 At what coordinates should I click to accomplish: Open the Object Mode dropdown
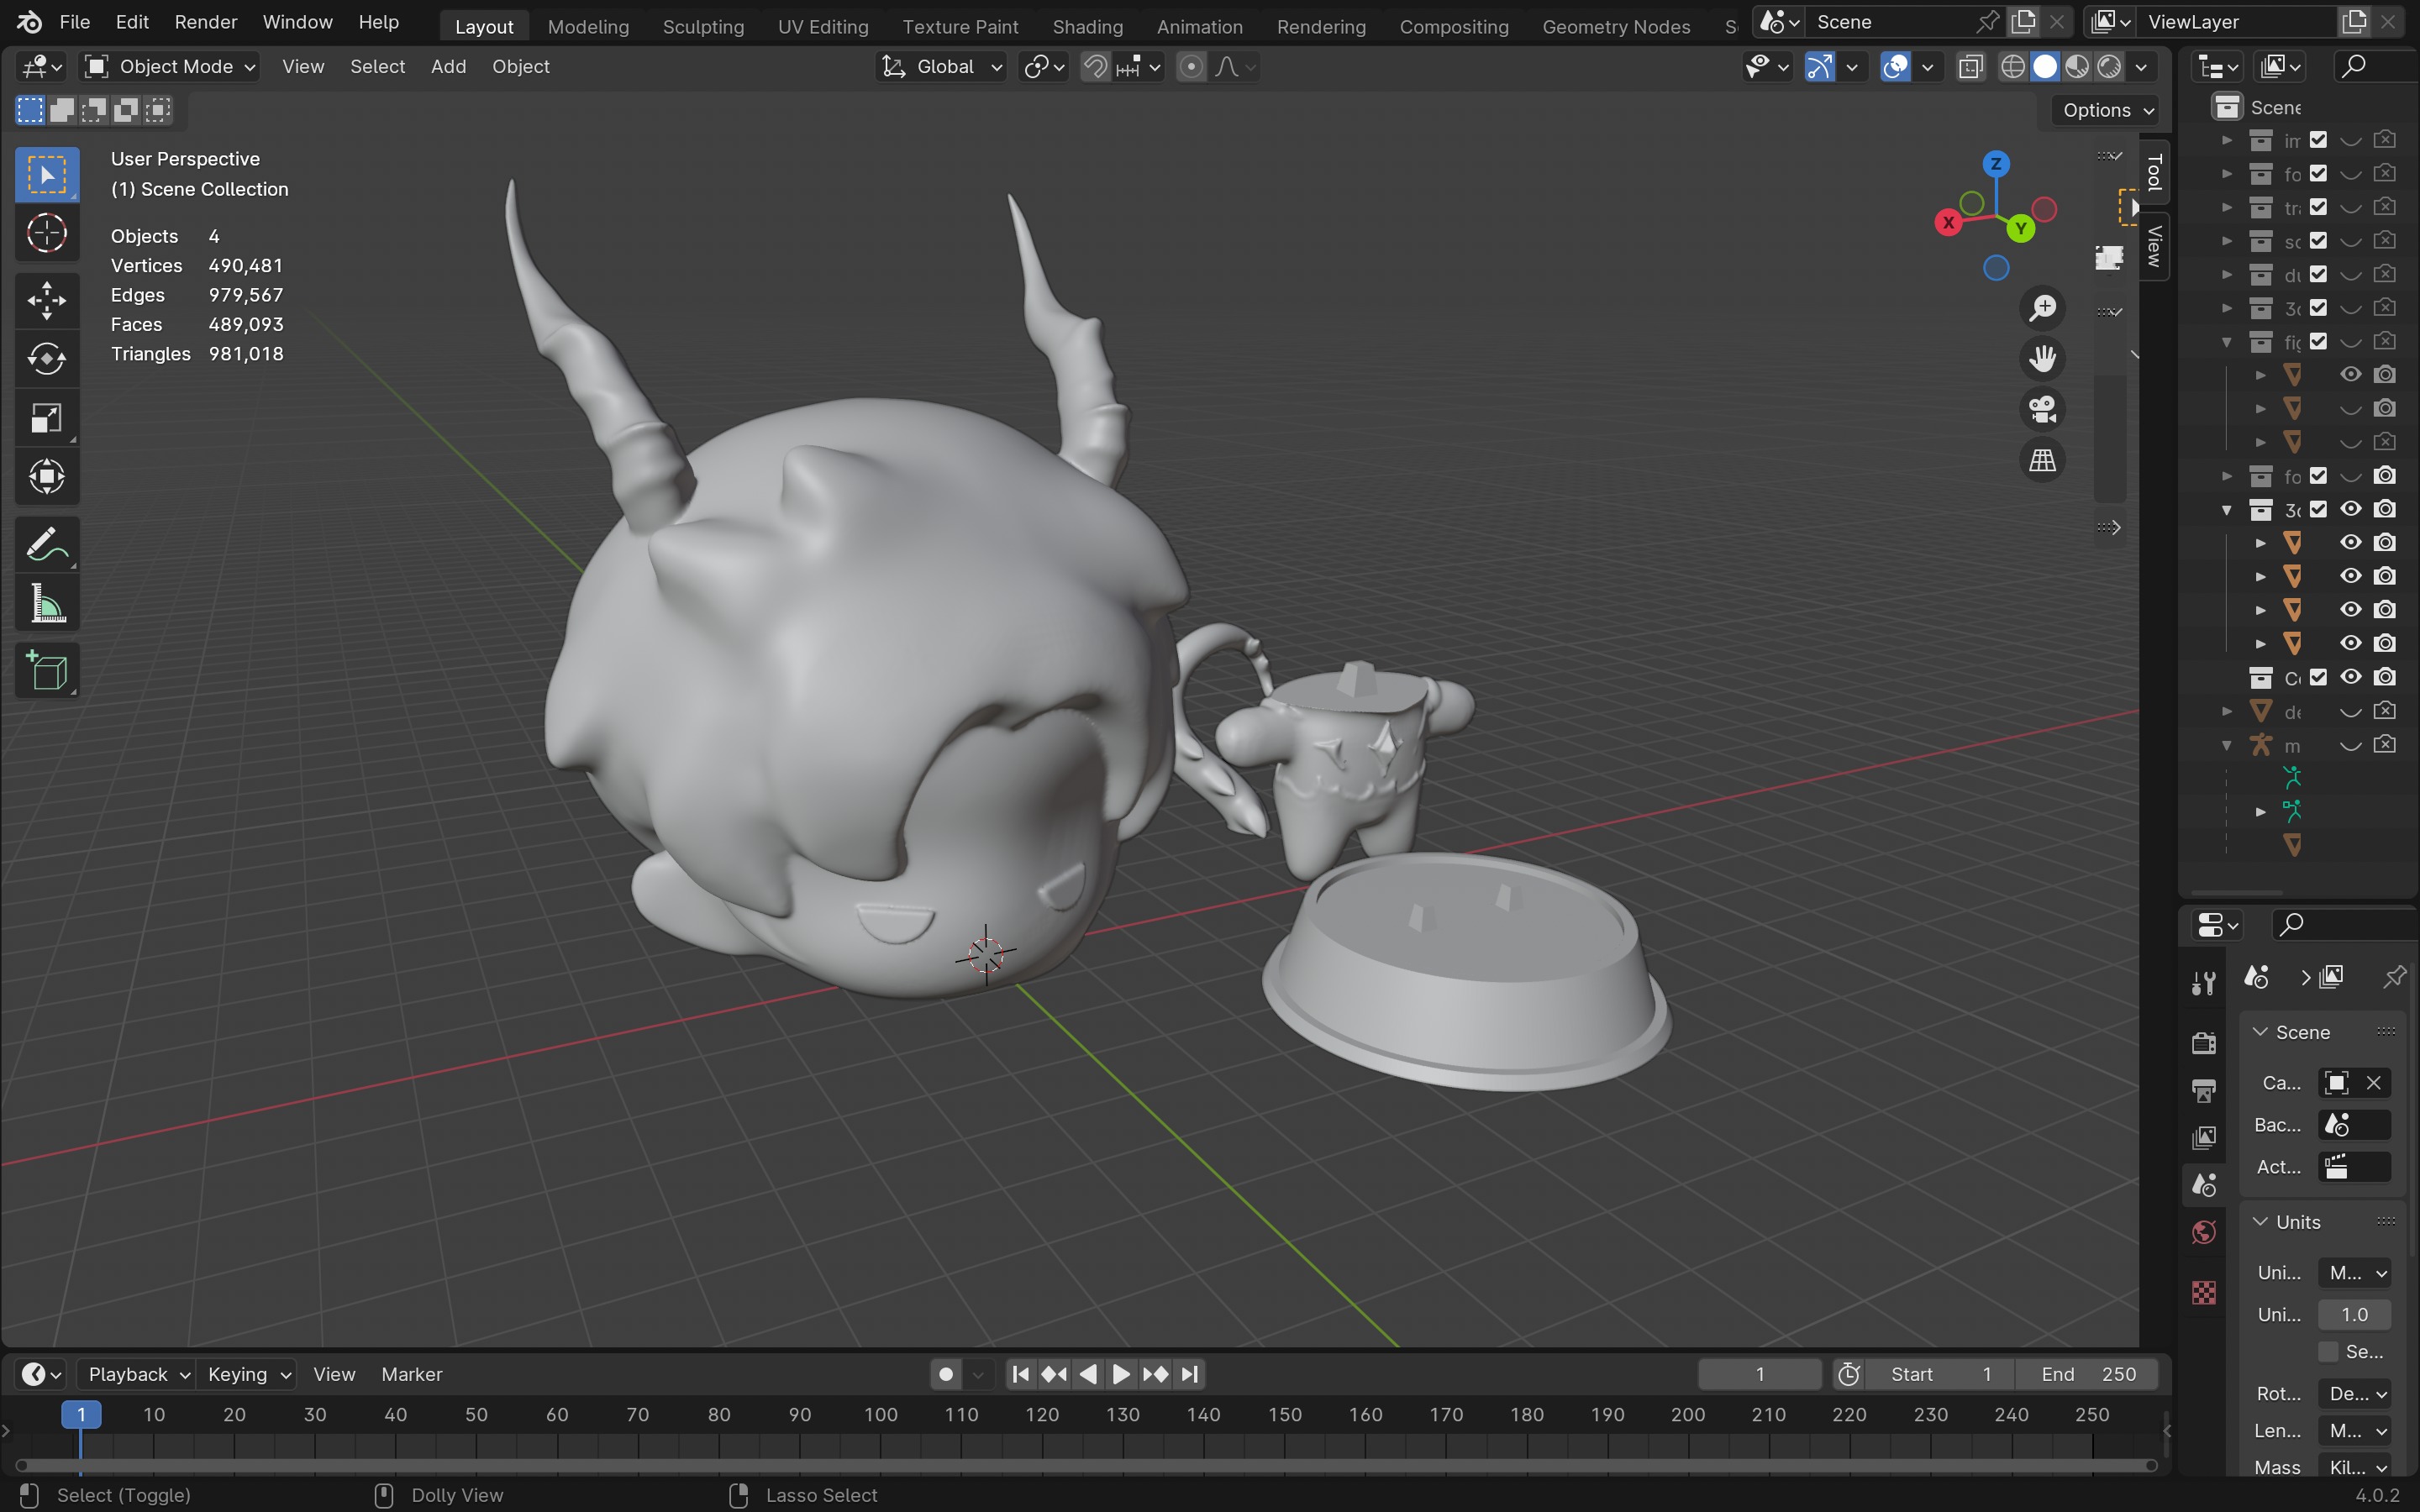point(170,67)
